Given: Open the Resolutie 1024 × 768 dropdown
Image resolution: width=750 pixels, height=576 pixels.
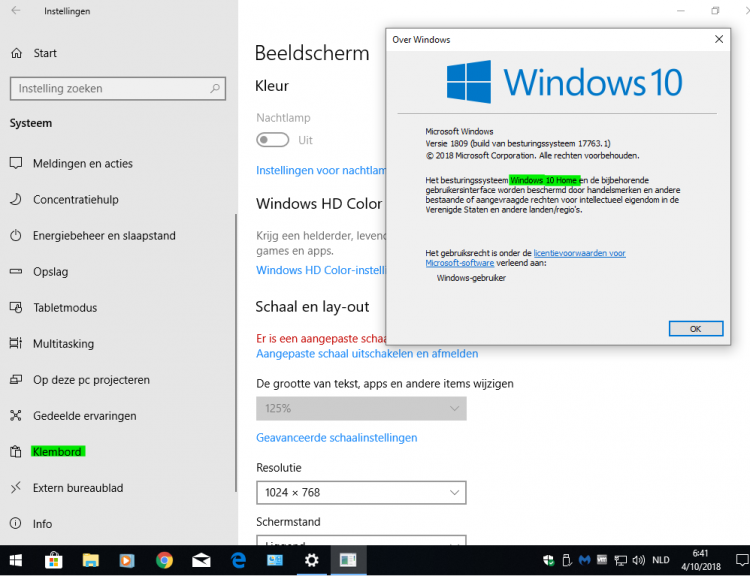Looking at the screenshot, I should coord(361,492).
